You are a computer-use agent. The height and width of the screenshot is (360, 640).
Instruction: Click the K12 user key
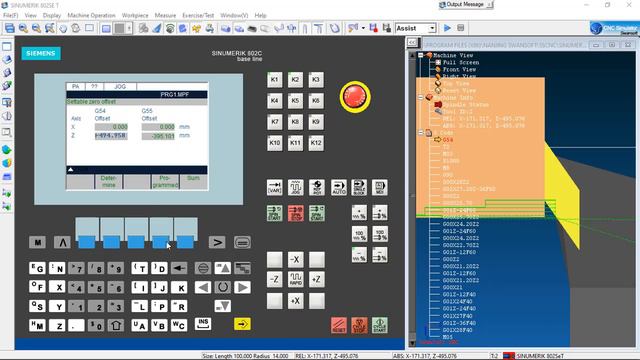pyautogui.click(x=316, y=143)
